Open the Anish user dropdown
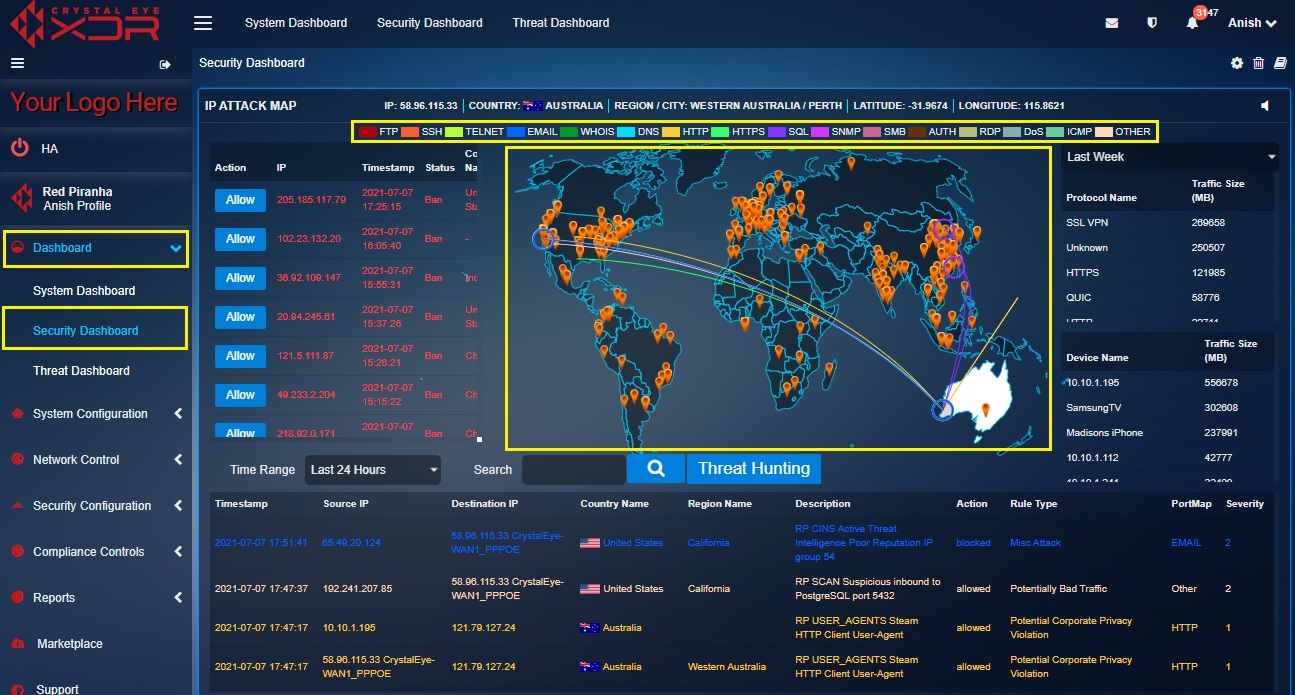The height and width of the screenshot is (695, 1295). coord(1252,23)
